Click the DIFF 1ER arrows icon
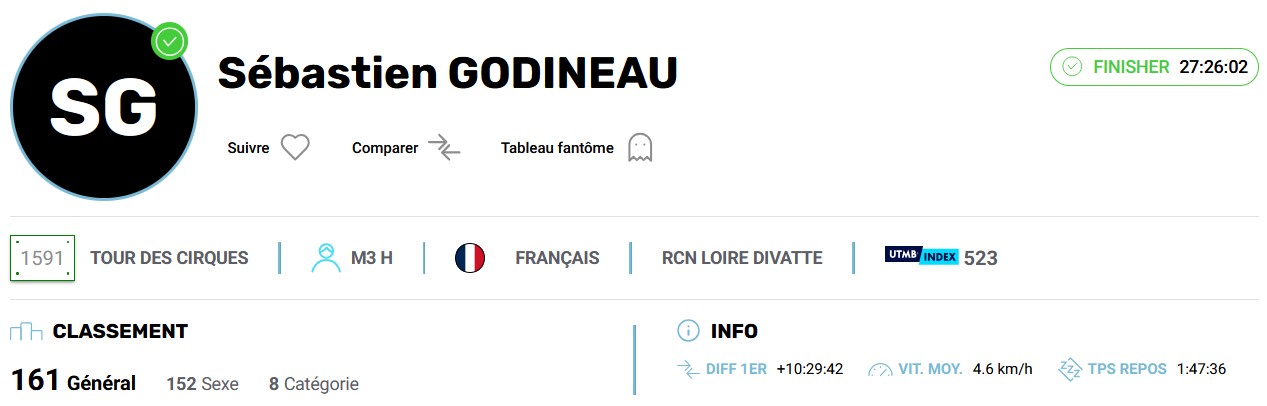The image size is (1267, 406). [x=688, y=369]
